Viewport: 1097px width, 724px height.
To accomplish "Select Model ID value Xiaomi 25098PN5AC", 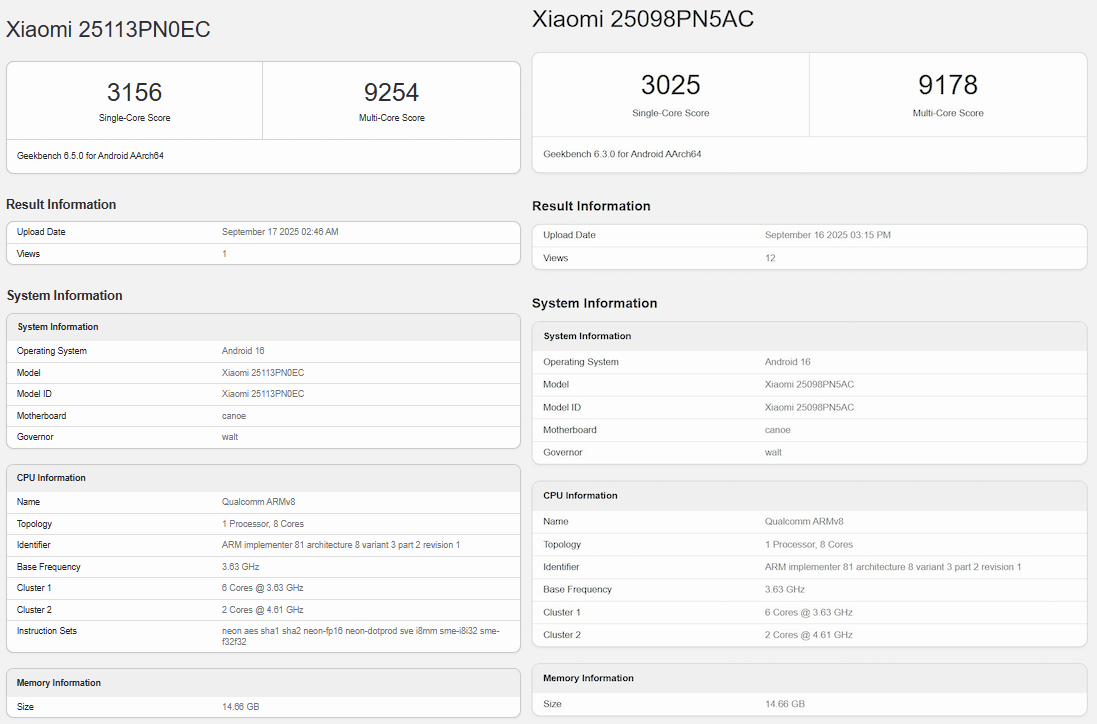I will (x=809, y=407).
